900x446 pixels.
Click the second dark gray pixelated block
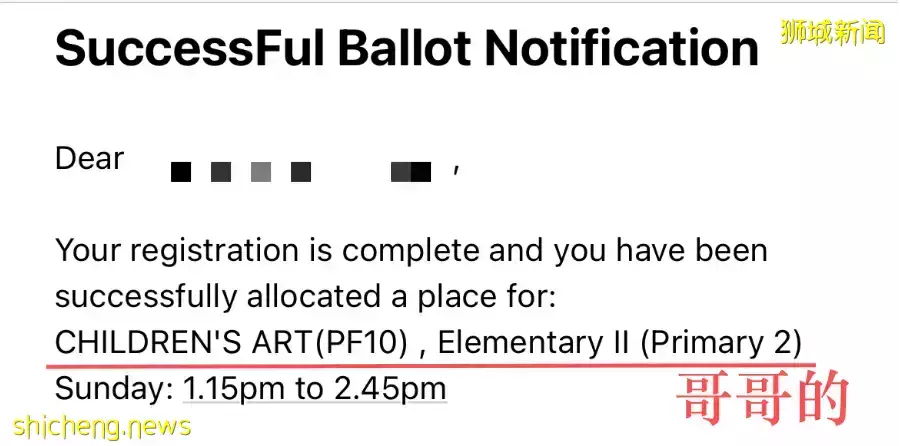pos(221,172)
